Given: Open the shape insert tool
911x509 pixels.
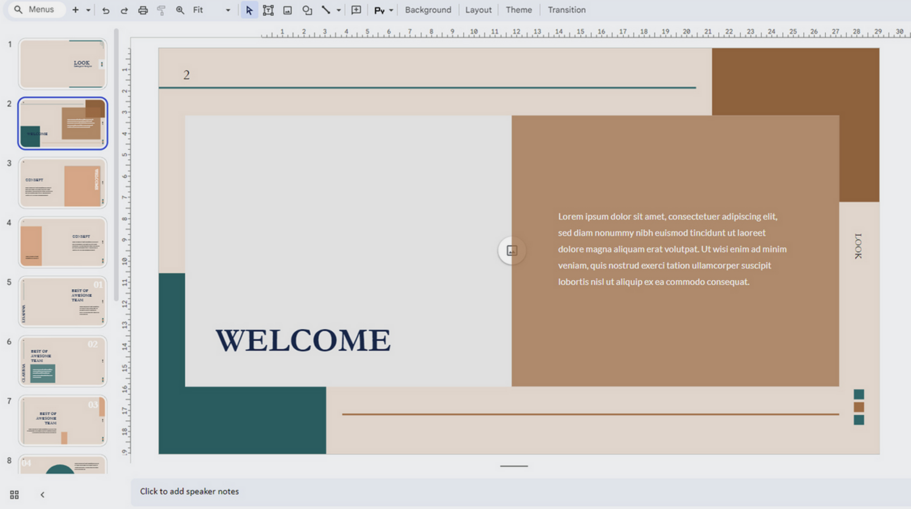Looking at the screenshot, I should point(307,10).
